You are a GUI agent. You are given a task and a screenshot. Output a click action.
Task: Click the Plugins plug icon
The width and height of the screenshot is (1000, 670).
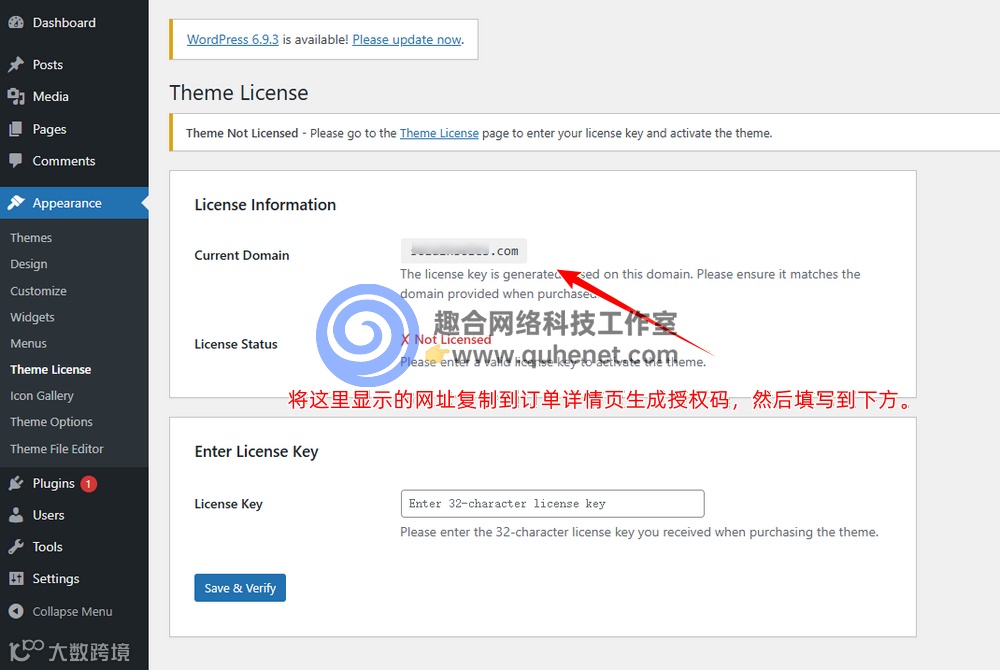point(16,483)
